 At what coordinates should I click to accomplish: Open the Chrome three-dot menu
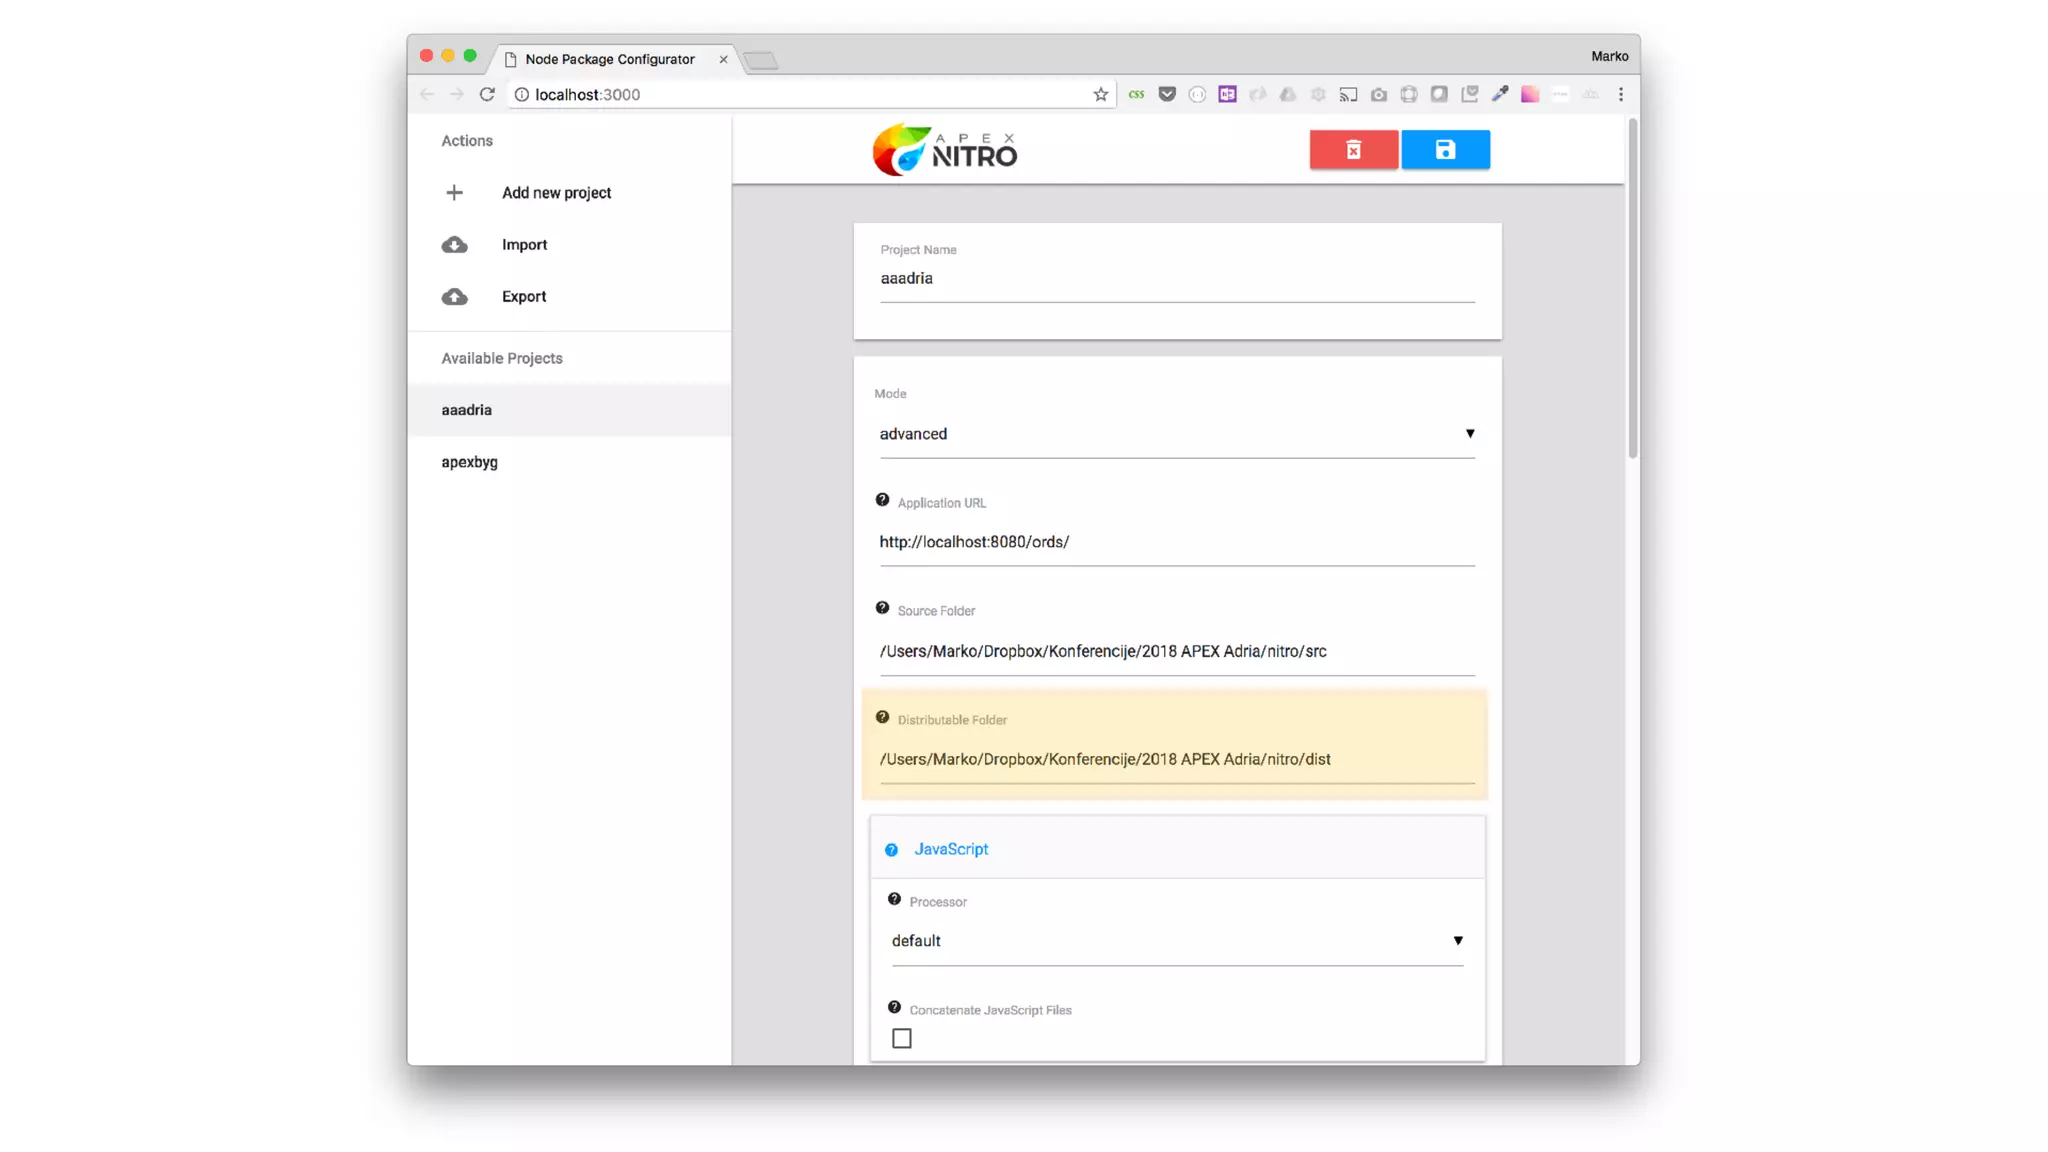click(1621, 95)
